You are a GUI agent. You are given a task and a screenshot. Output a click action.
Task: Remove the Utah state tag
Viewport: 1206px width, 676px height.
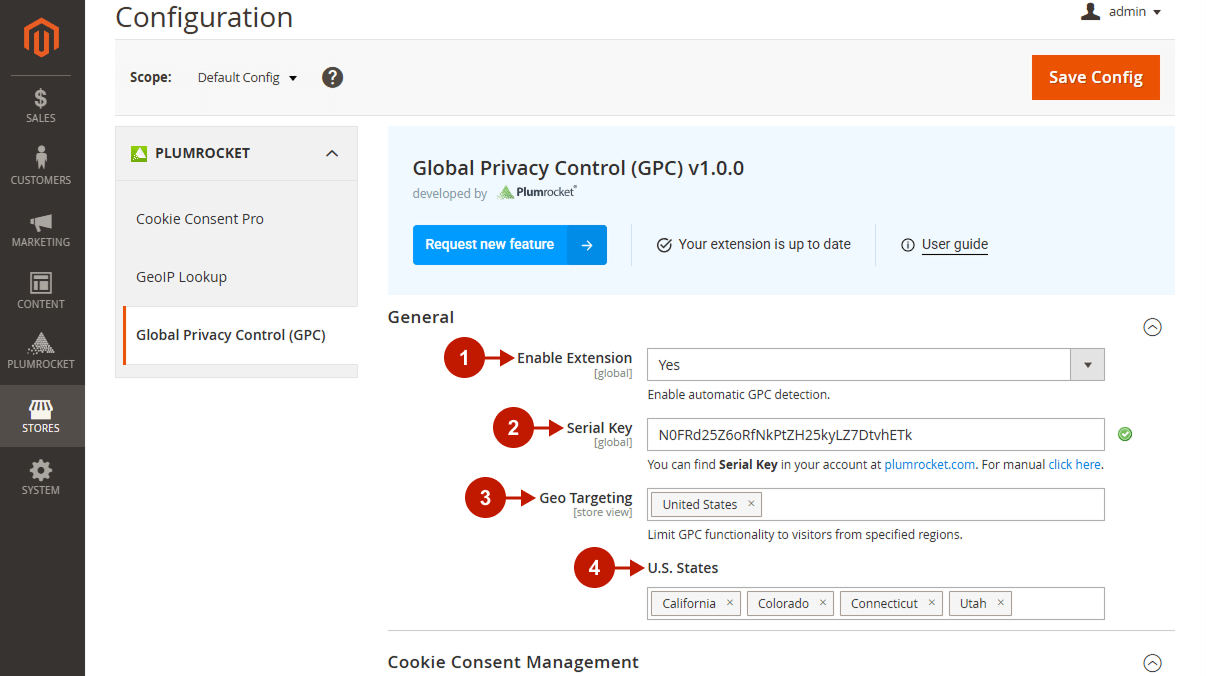tap(1000, 603)
